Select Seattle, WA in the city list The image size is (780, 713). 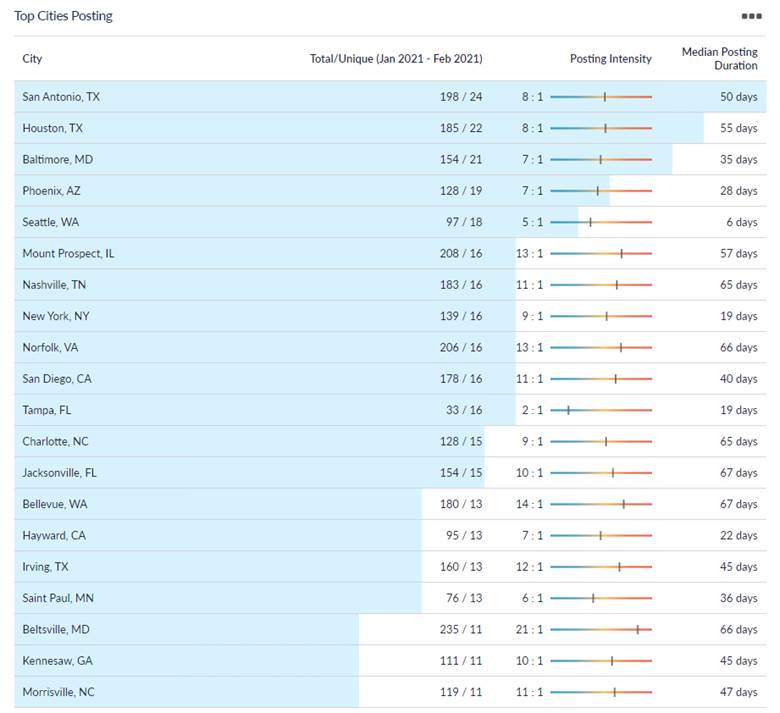(x=51, y=222)
